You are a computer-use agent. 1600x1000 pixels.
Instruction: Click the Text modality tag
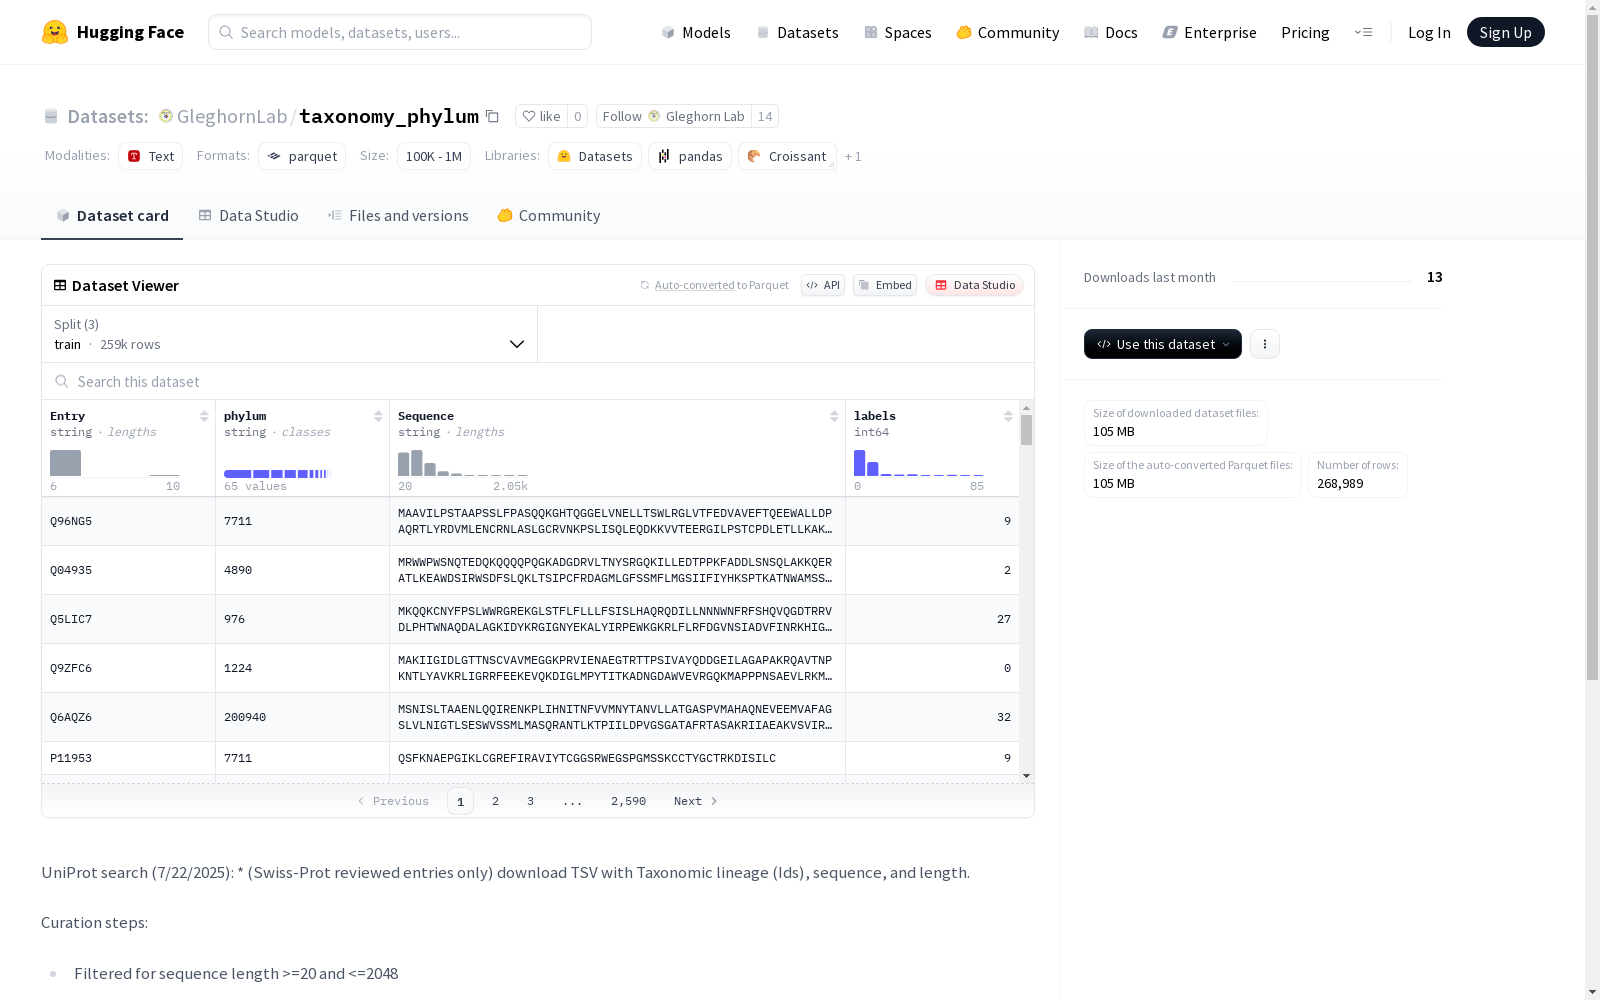point(150,156)
